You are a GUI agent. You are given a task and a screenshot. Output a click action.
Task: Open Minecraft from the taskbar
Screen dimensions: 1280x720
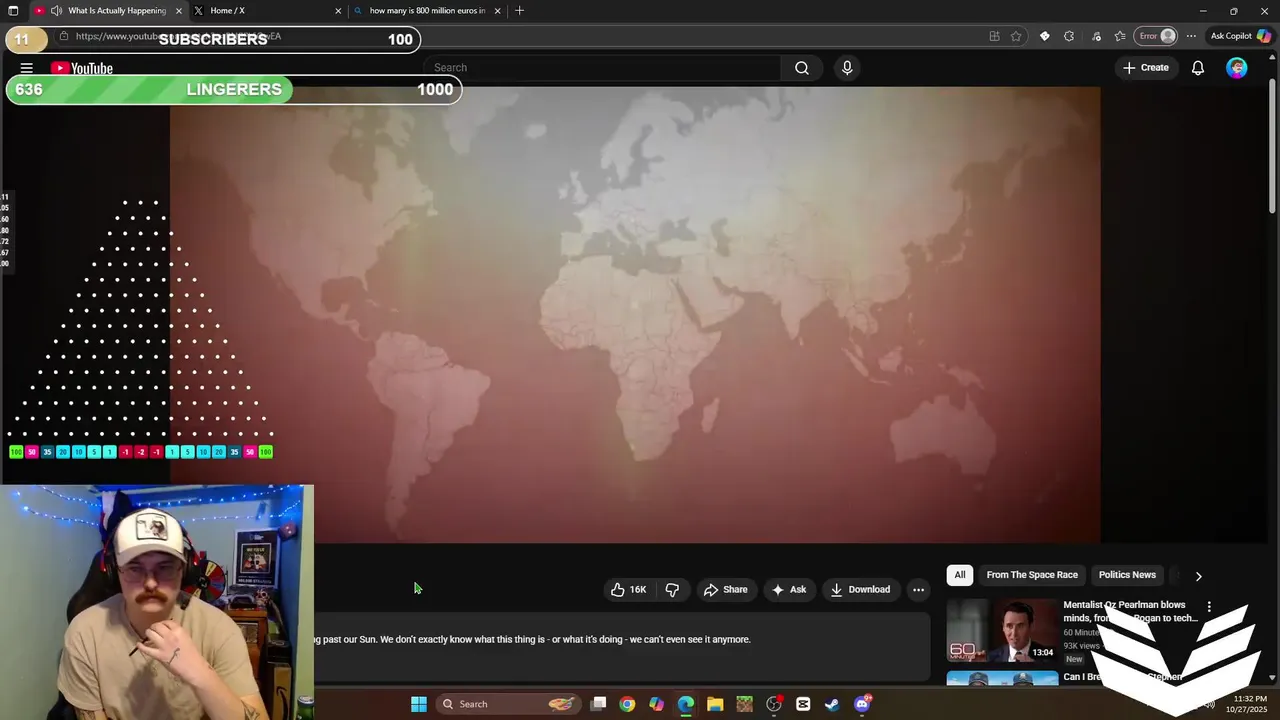coord(744,704)
